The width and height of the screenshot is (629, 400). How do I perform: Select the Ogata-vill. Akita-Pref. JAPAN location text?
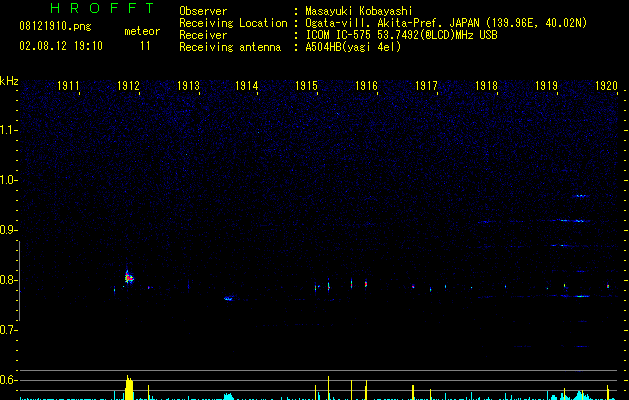click(446, 23)
